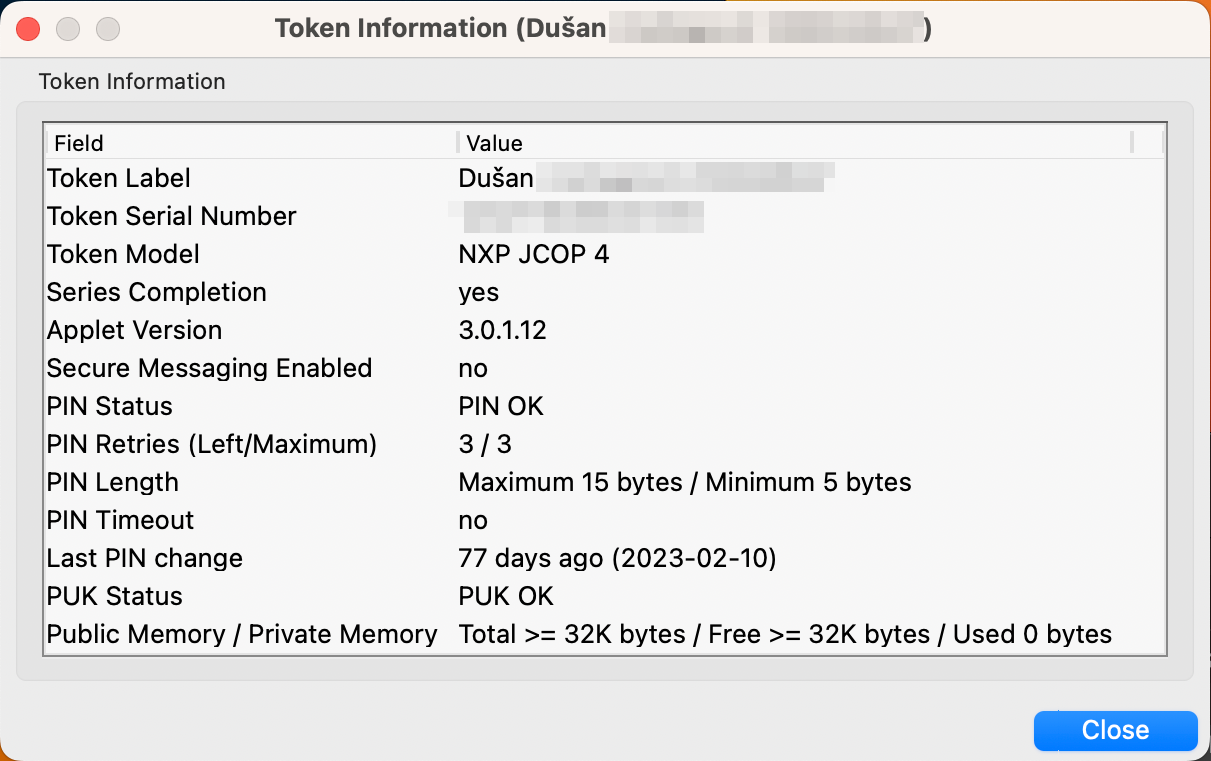Click the Token Information section heading
The width and height of the screenshot is (1211, 761).
point(131,81)
